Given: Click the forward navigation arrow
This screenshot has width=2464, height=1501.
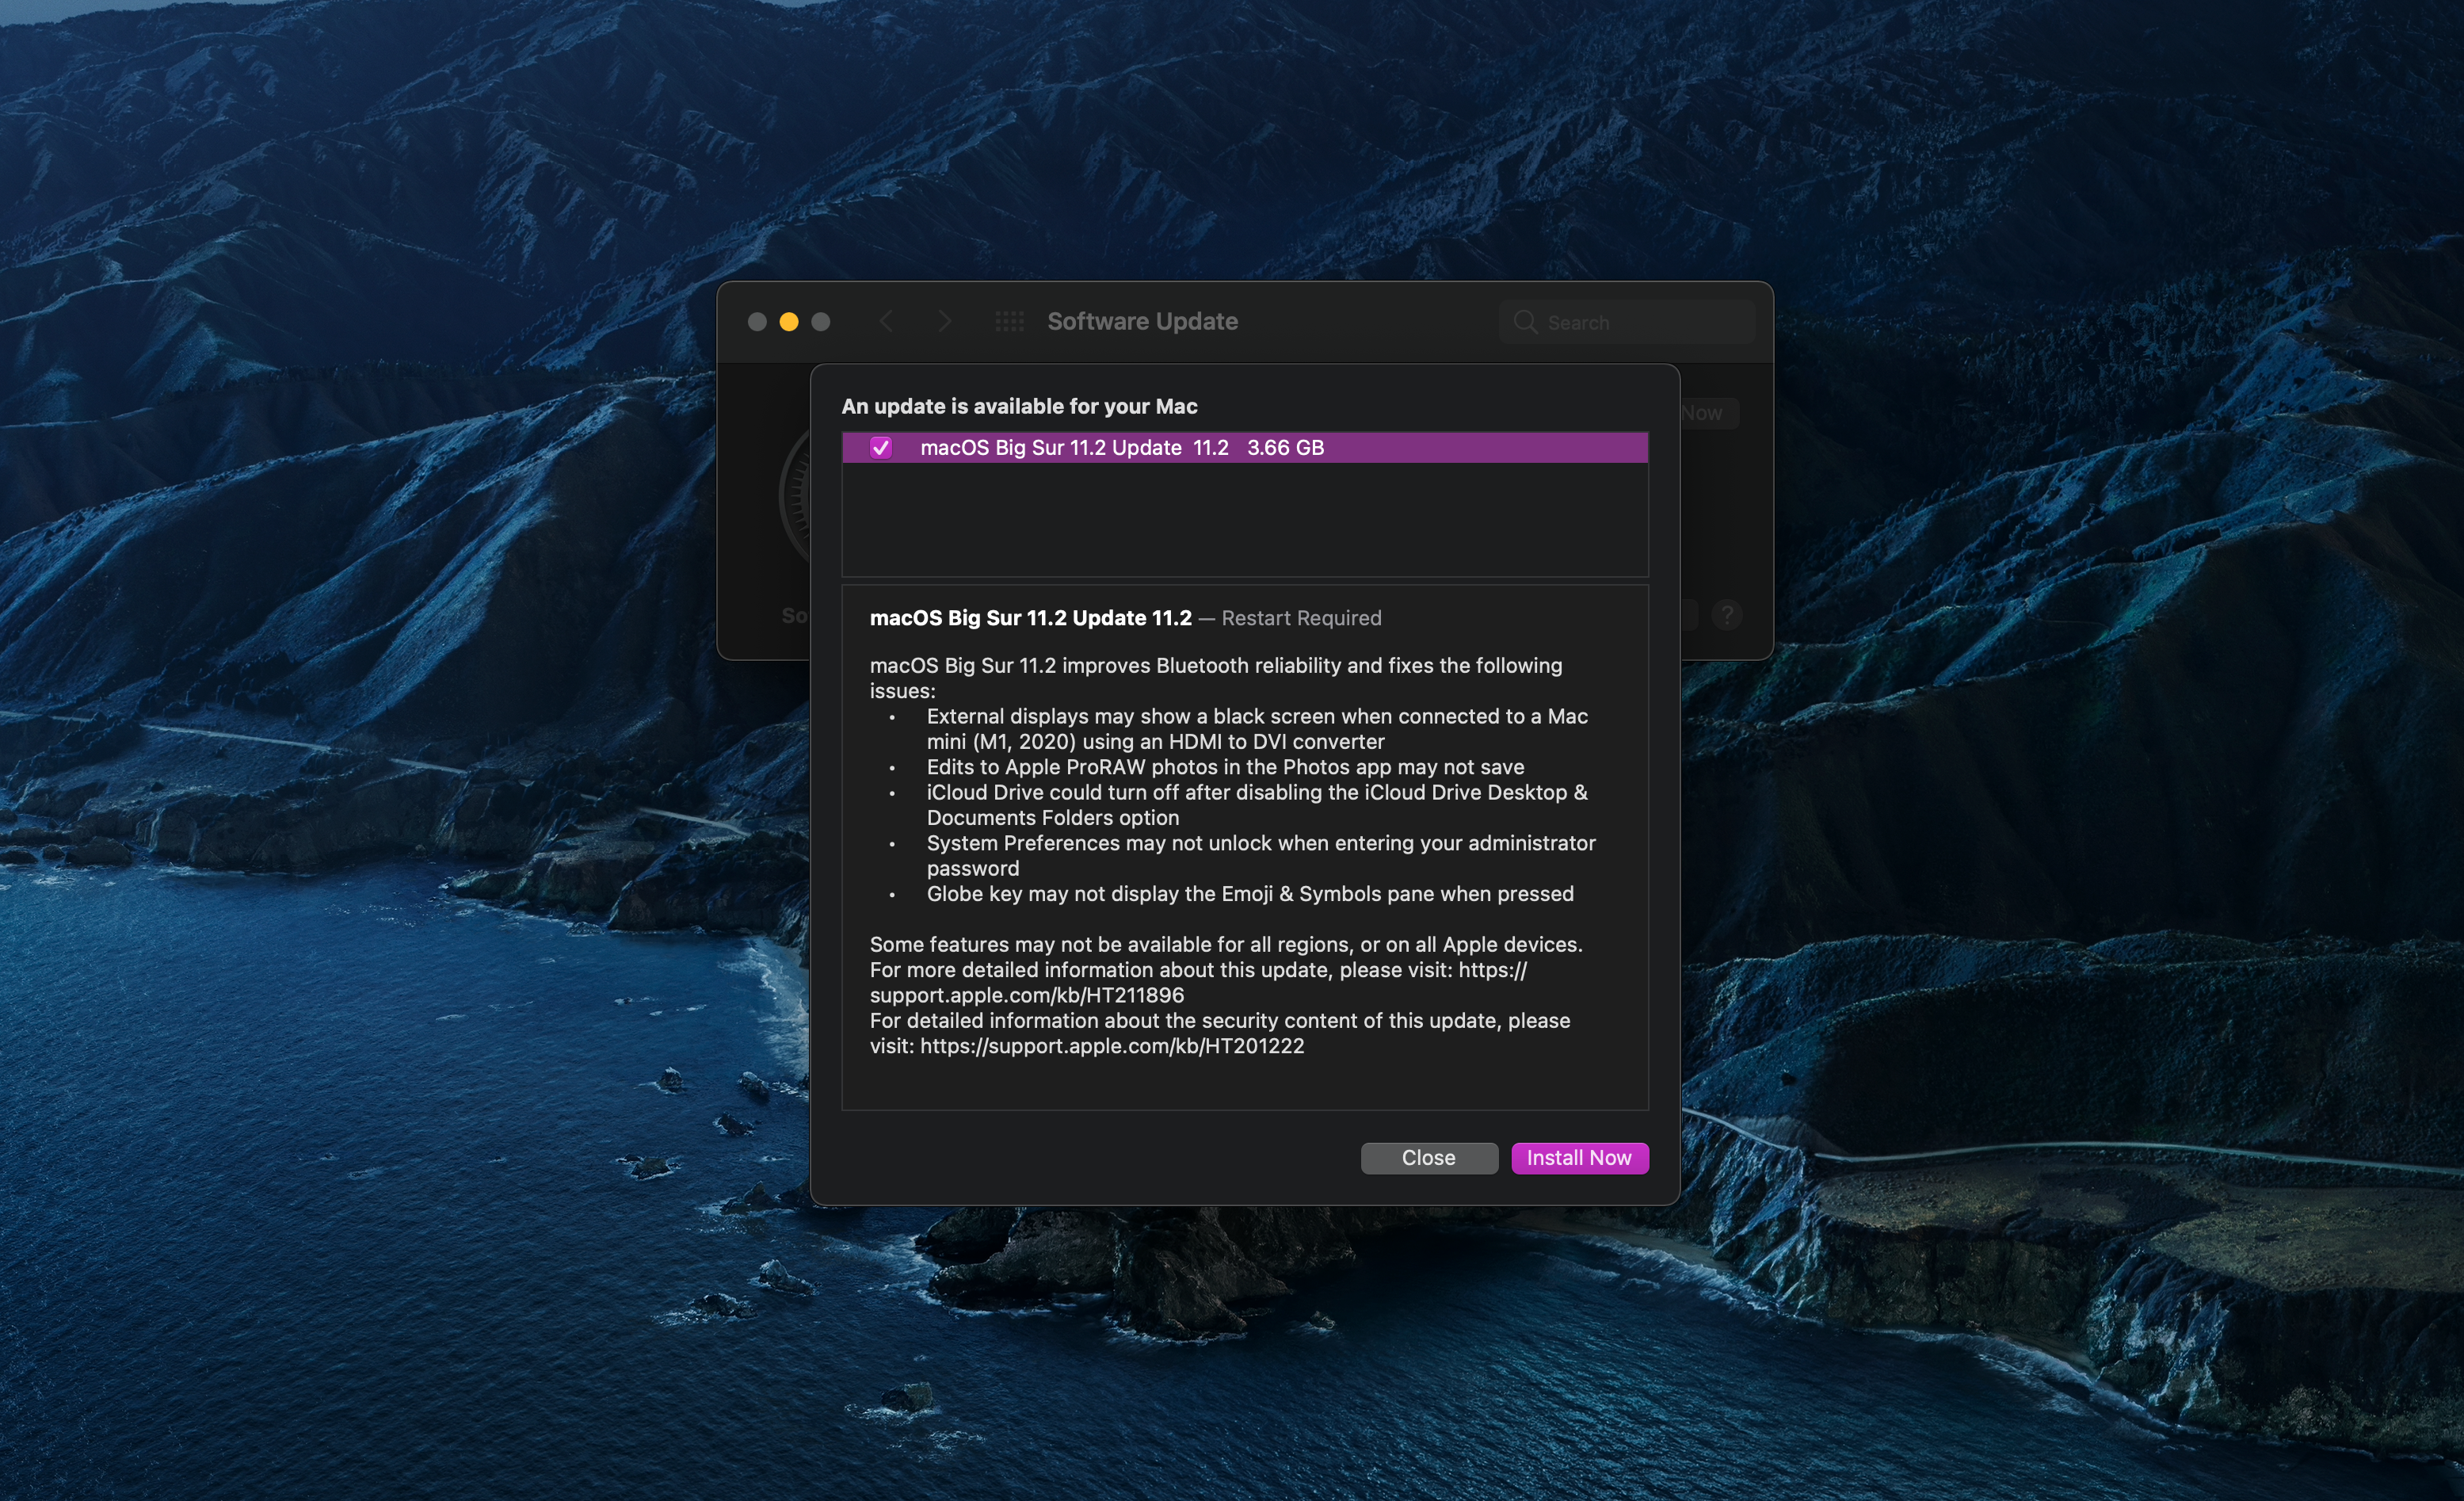Looking at the screenshot, I should [x=944, y=320].
